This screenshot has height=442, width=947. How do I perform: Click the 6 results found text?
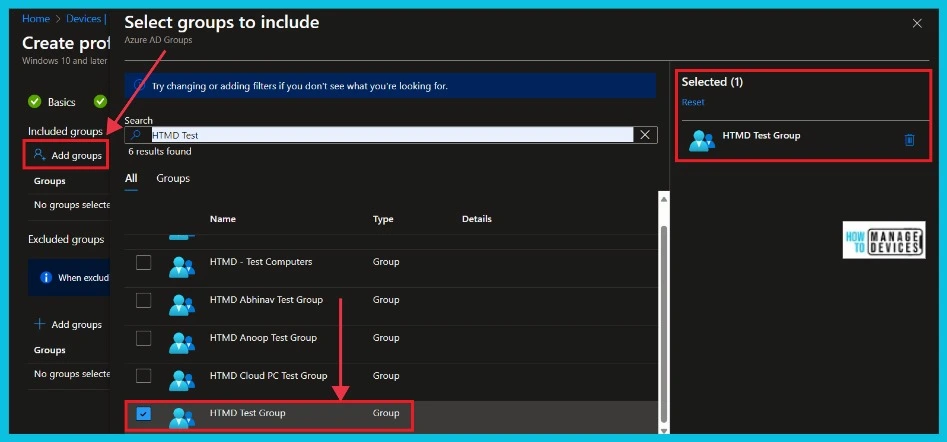160,152
